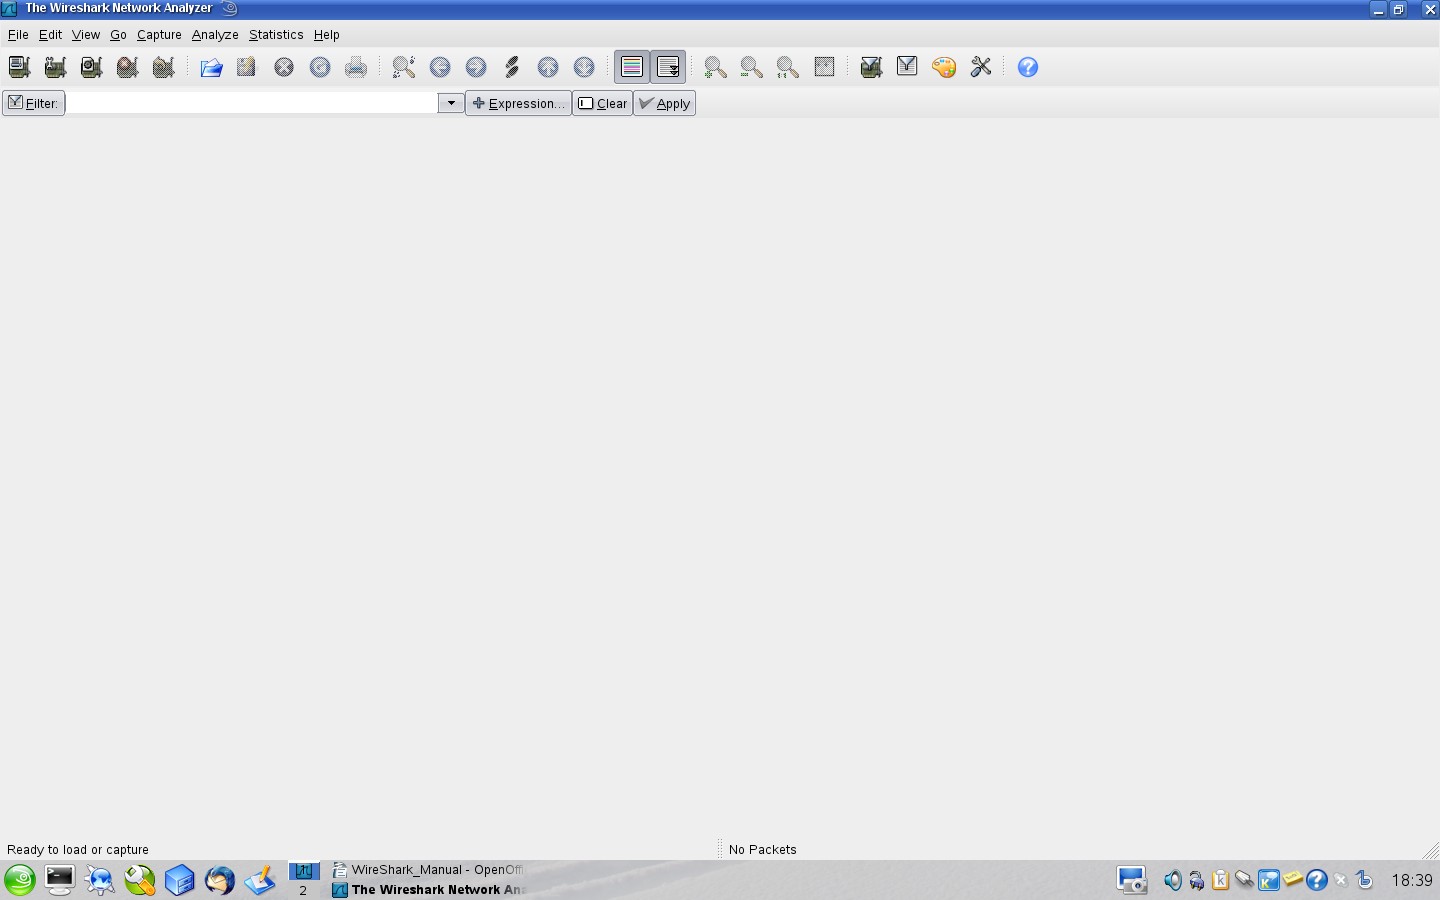The width and height of the screenshot is (1440, 900).
Task: Open the Analyze menu
Action: coord(215,34)
